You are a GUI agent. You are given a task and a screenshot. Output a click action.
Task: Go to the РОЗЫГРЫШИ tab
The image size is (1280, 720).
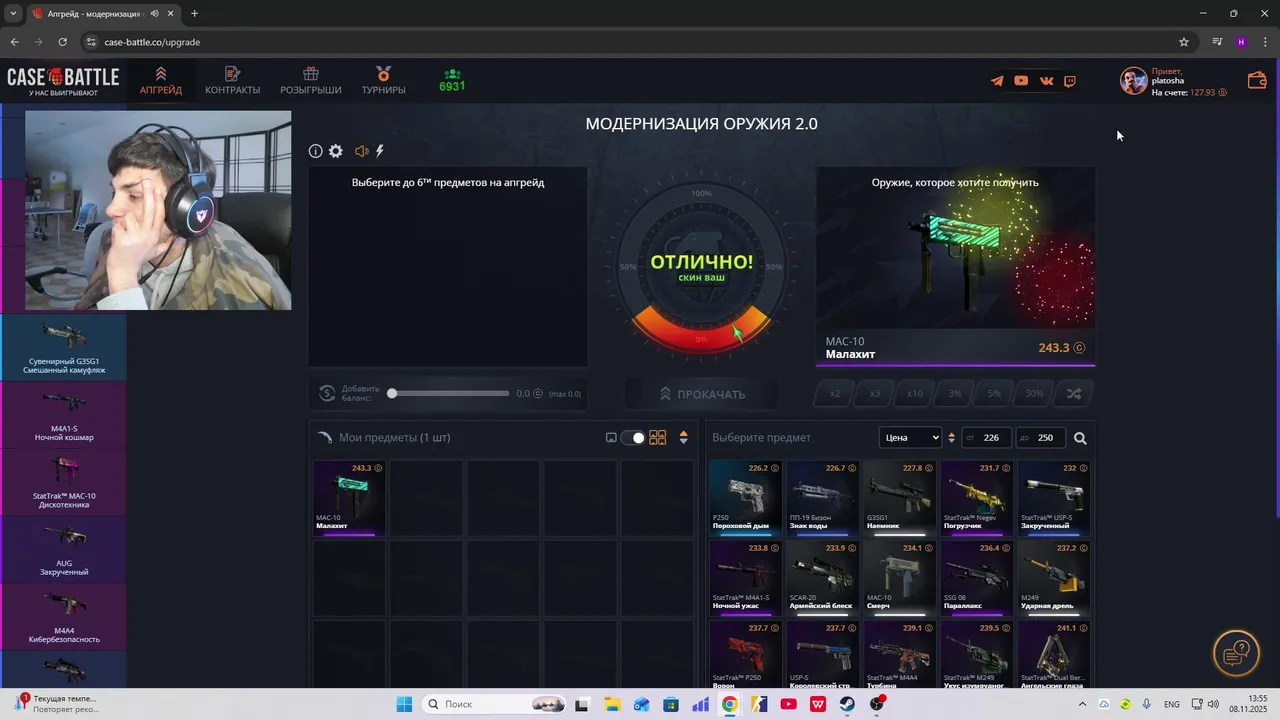[x=311, y=81]
